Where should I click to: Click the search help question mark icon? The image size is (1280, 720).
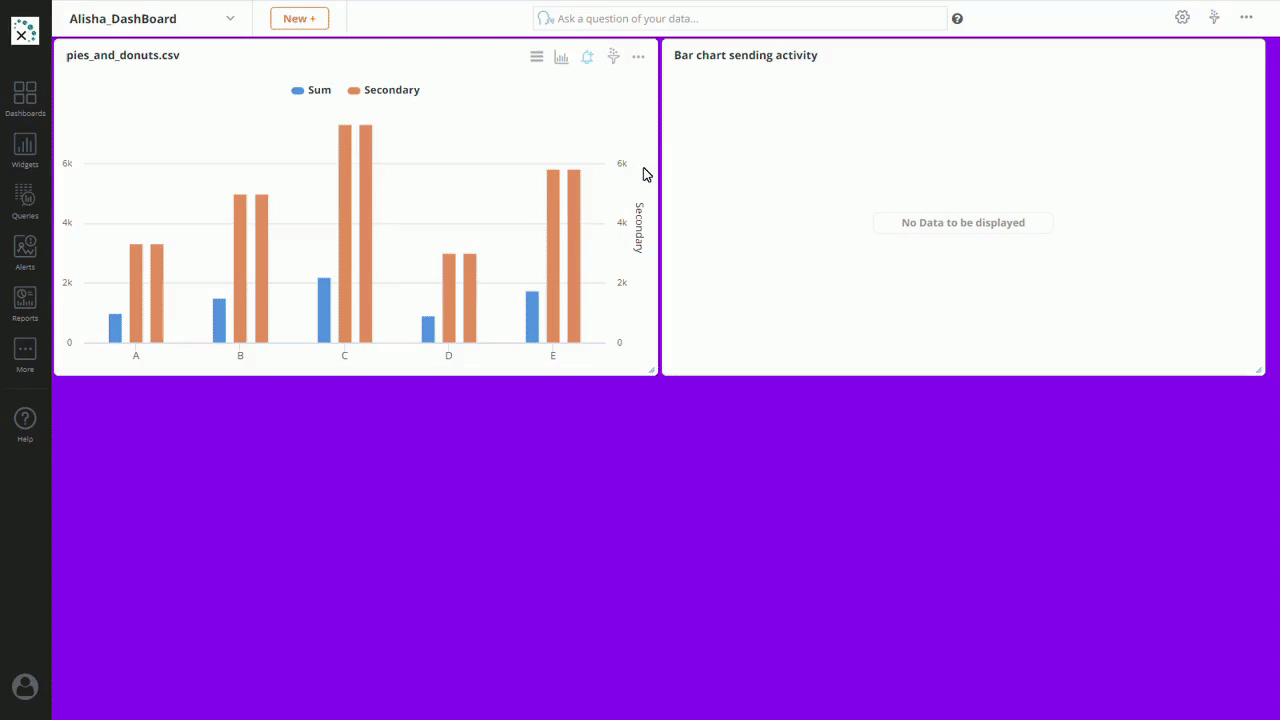(x=957, y=19)
